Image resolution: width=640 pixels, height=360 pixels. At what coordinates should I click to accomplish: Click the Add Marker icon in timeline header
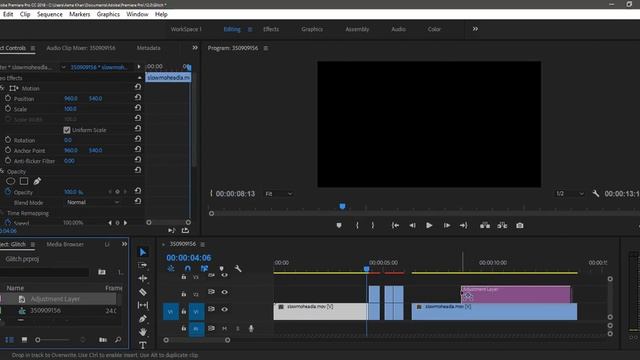click(x=222, y=269)
